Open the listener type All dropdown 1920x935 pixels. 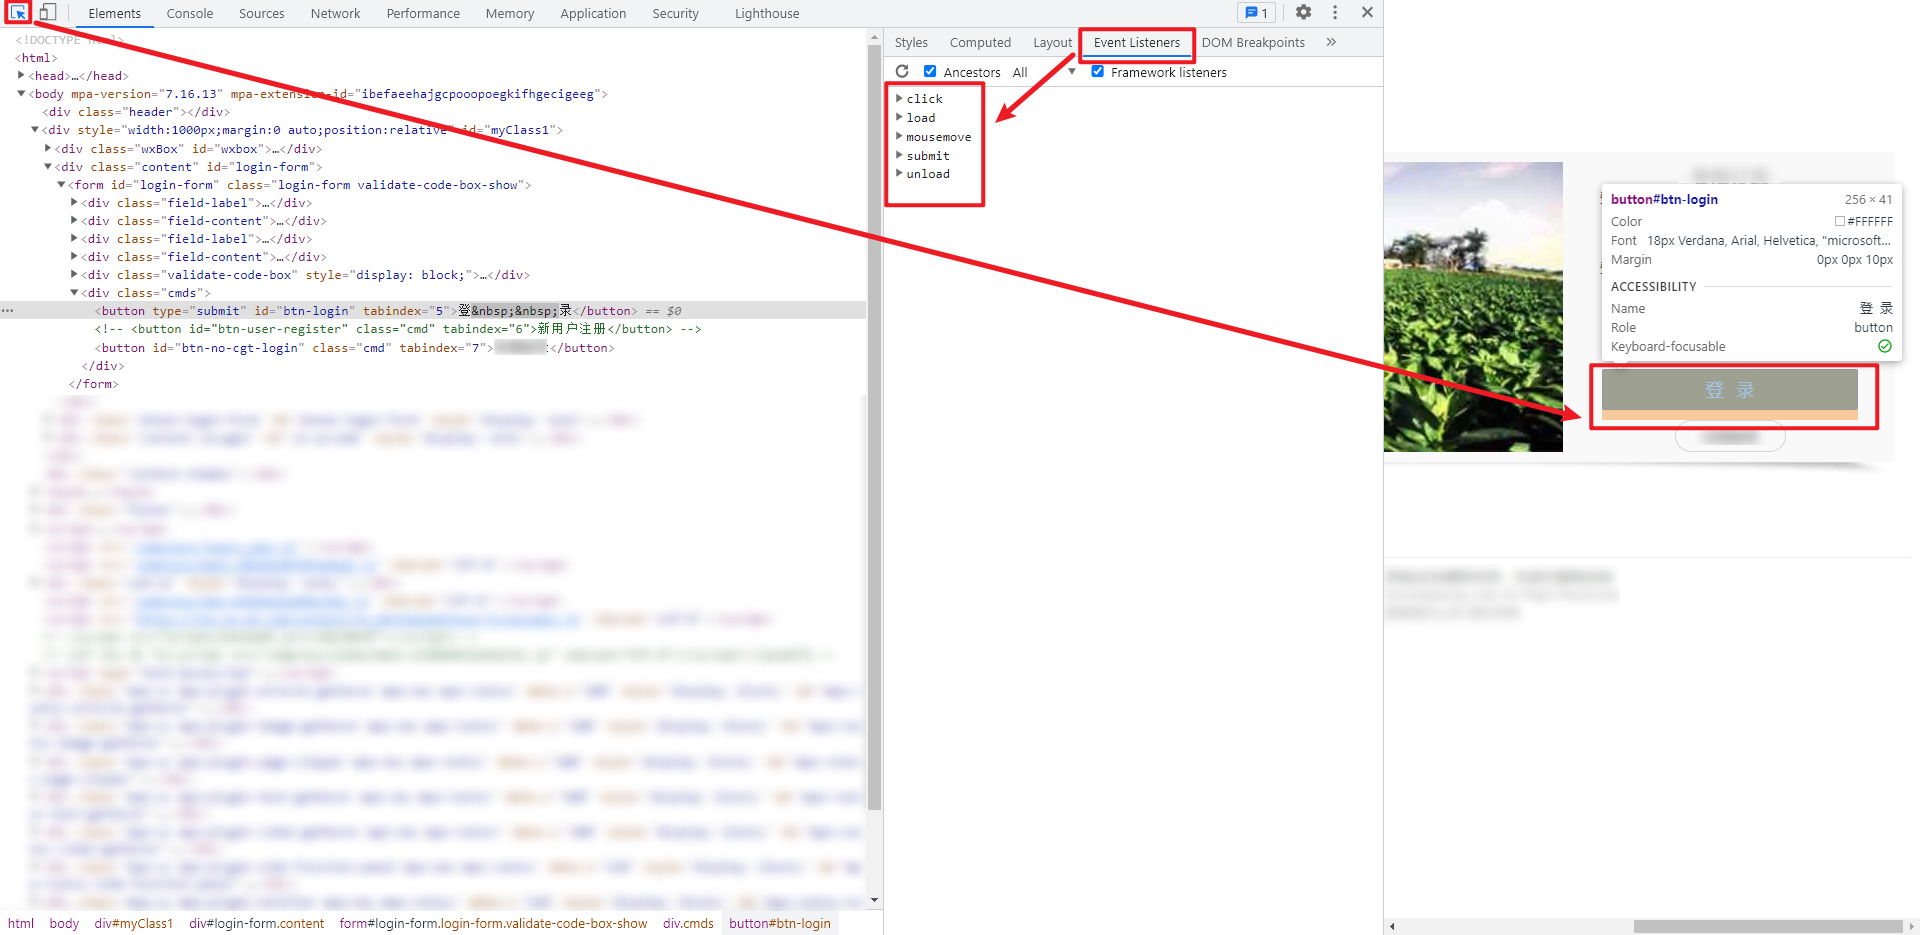[x=1044, y=72]
